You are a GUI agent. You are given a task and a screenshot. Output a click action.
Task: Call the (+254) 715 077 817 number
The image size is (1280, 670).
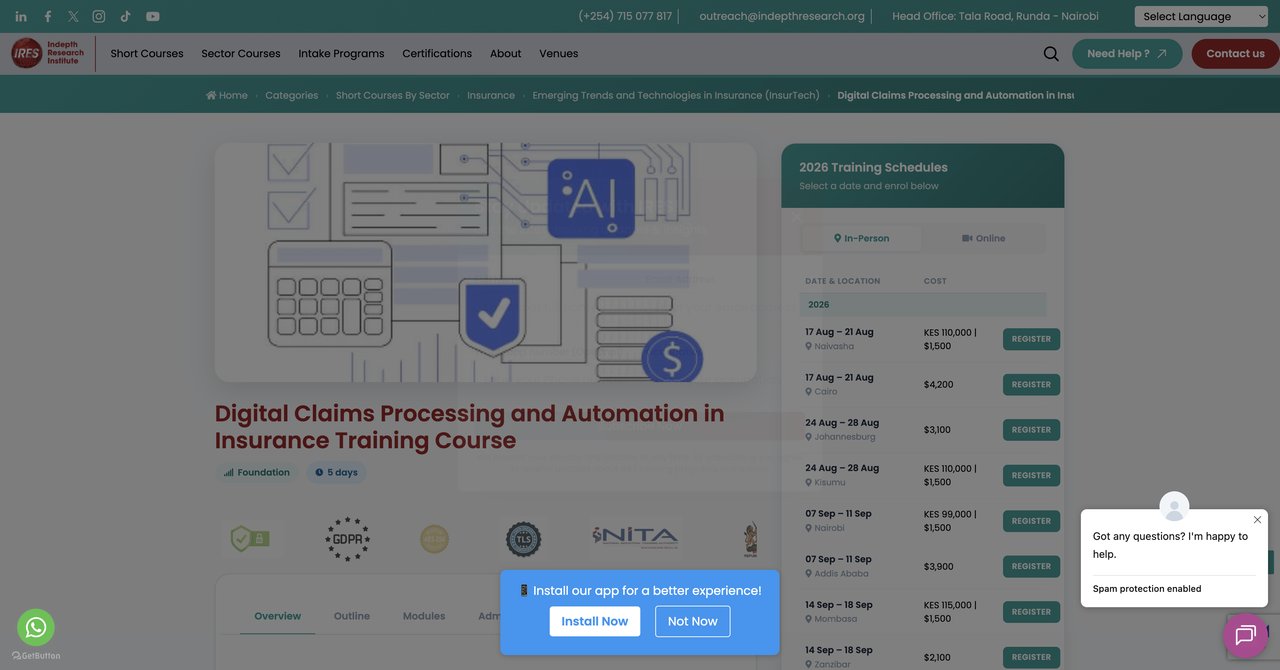pos(625,16)
